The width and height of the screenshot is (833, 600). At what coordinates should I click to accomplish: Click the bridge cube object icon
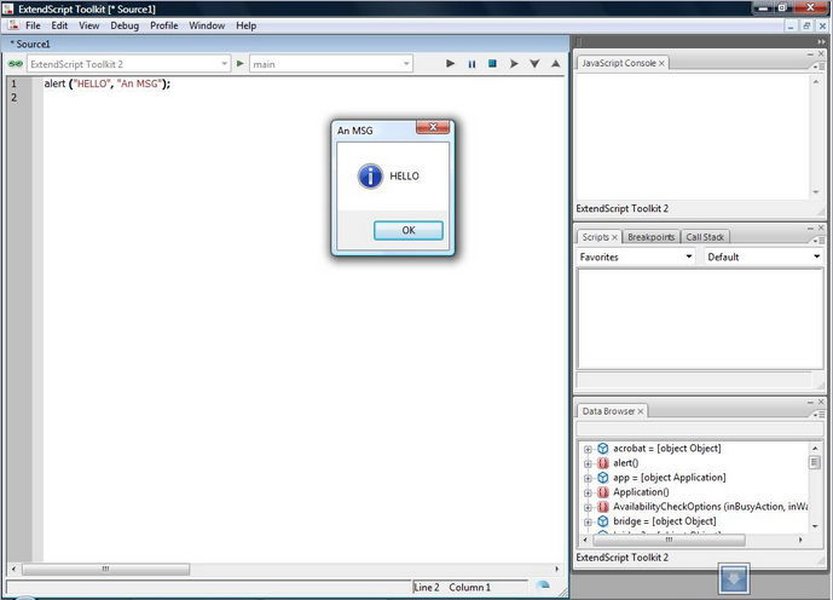pyautogui.click(x=602, y=521)
